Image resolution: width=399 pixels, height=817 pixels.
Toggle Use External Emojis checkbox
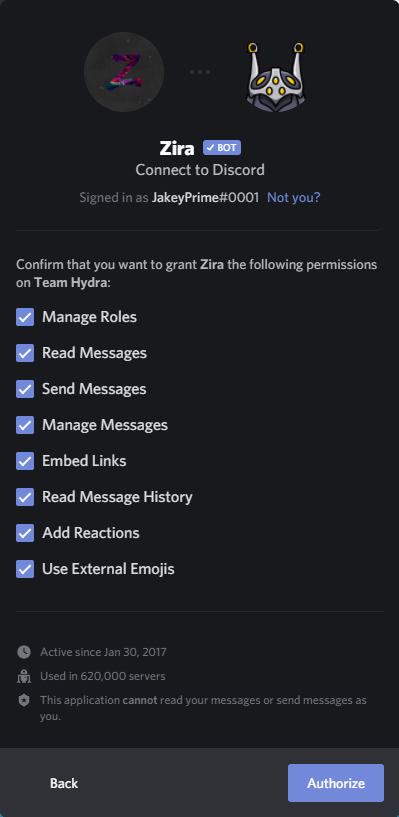coord(25,568)
